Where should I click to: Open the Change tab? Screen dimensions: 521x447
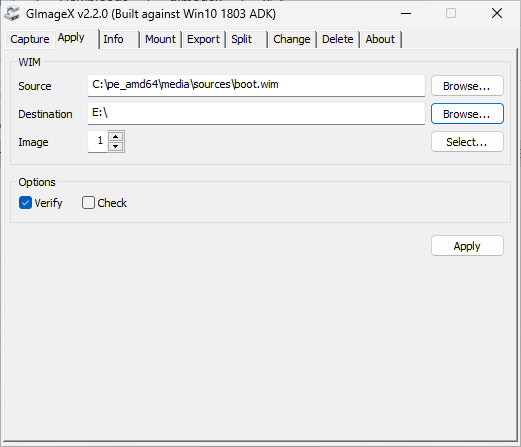(x=292, y=39)
